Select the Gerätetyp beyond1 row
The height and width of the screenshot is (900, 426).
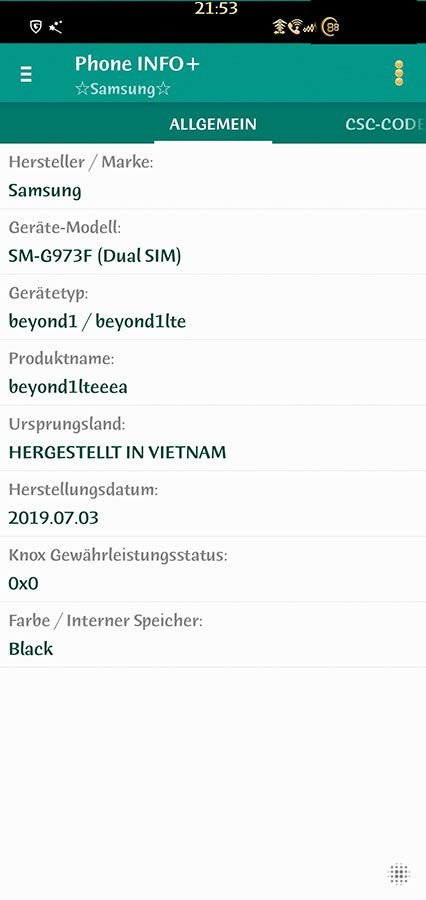[x=213, y=307]
